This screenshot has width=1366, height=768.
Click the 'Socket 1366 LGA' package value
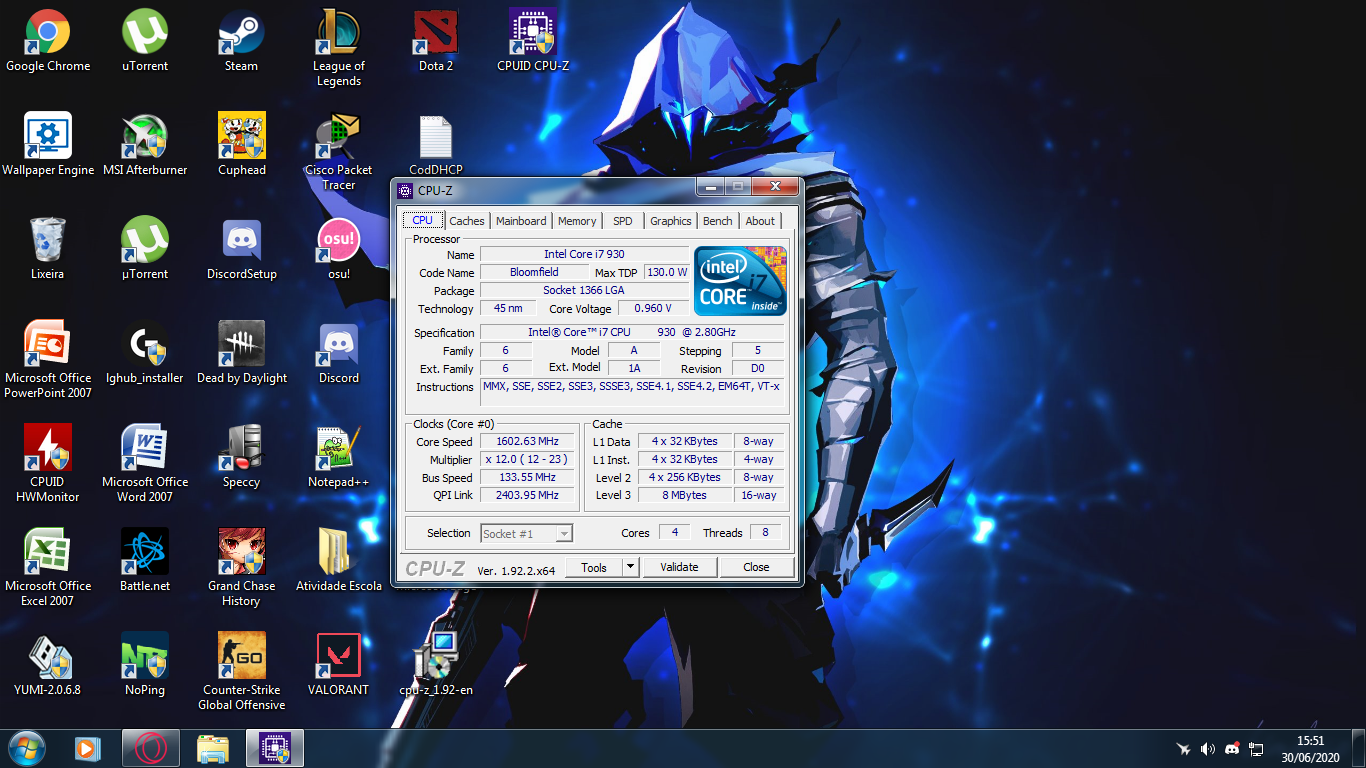tap(585, 290)
